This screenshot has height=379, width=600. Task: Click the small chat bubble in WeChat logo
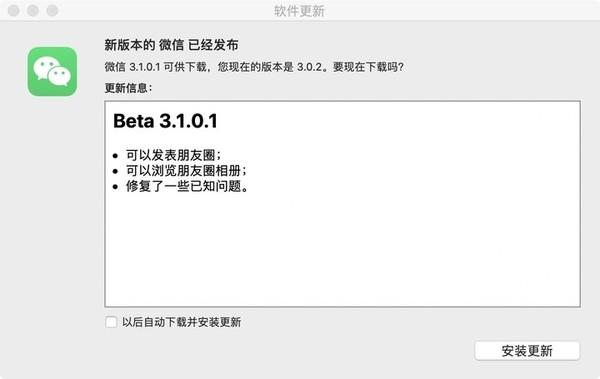[60, 76]
